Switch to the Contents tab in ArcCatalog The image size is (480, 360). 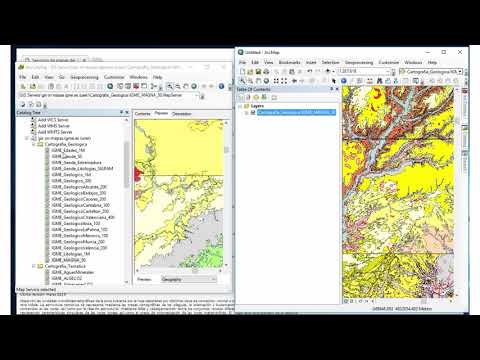(143, 114)
